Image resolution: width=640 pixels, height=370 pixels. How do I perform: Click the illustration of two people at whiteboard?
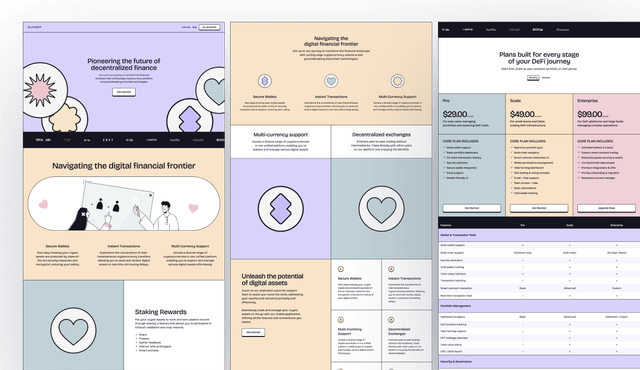(x=124, y=204)
